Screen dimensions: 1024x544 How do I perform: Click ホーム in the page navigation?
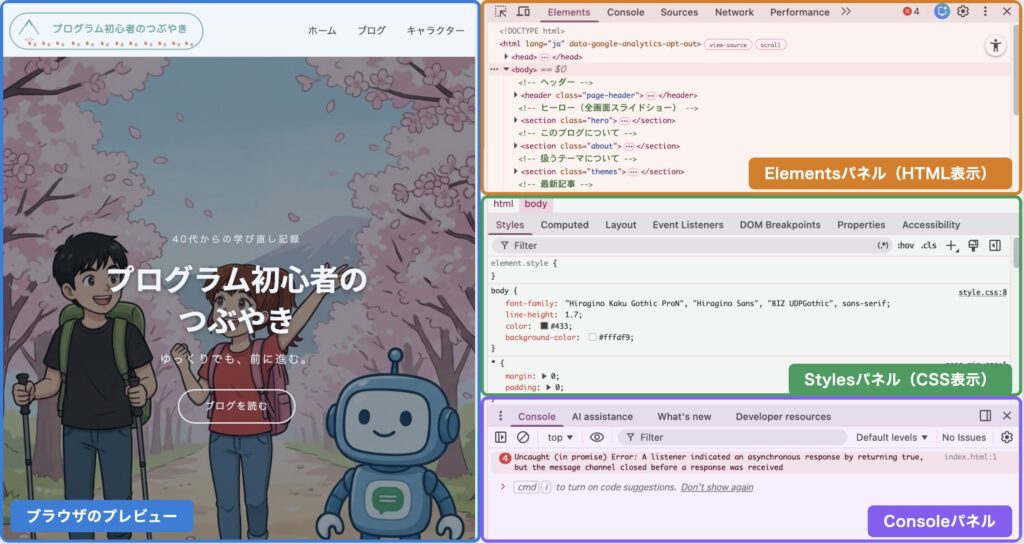pos(322,30)
